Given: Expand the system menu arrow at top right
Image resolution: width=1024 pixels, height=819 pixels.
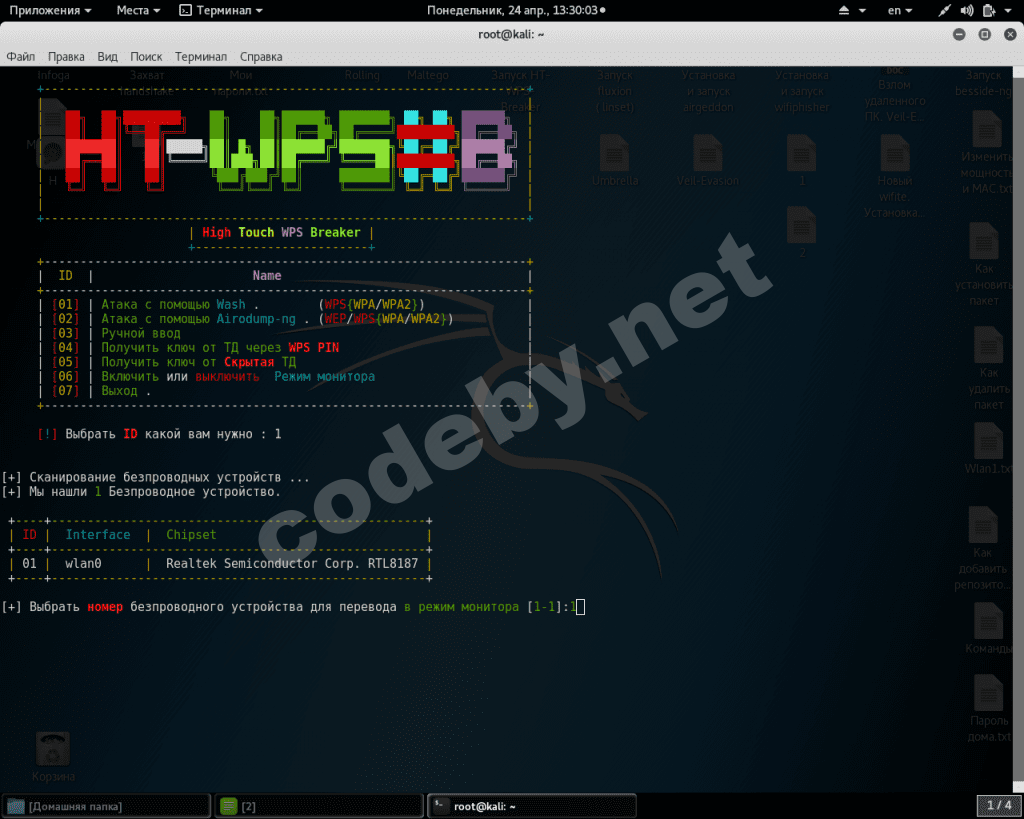Looking at the screenshot, I should pos(1008,10).
